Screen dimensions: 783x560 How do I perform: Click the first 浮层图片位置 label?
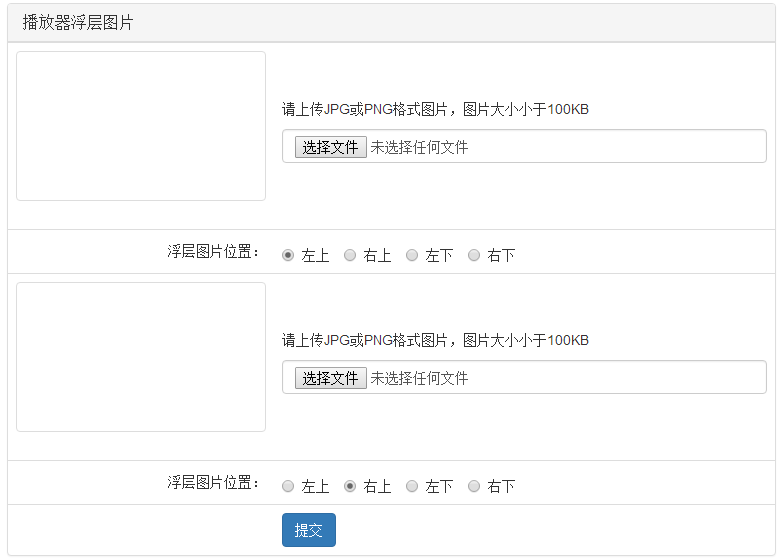(213, 251)
